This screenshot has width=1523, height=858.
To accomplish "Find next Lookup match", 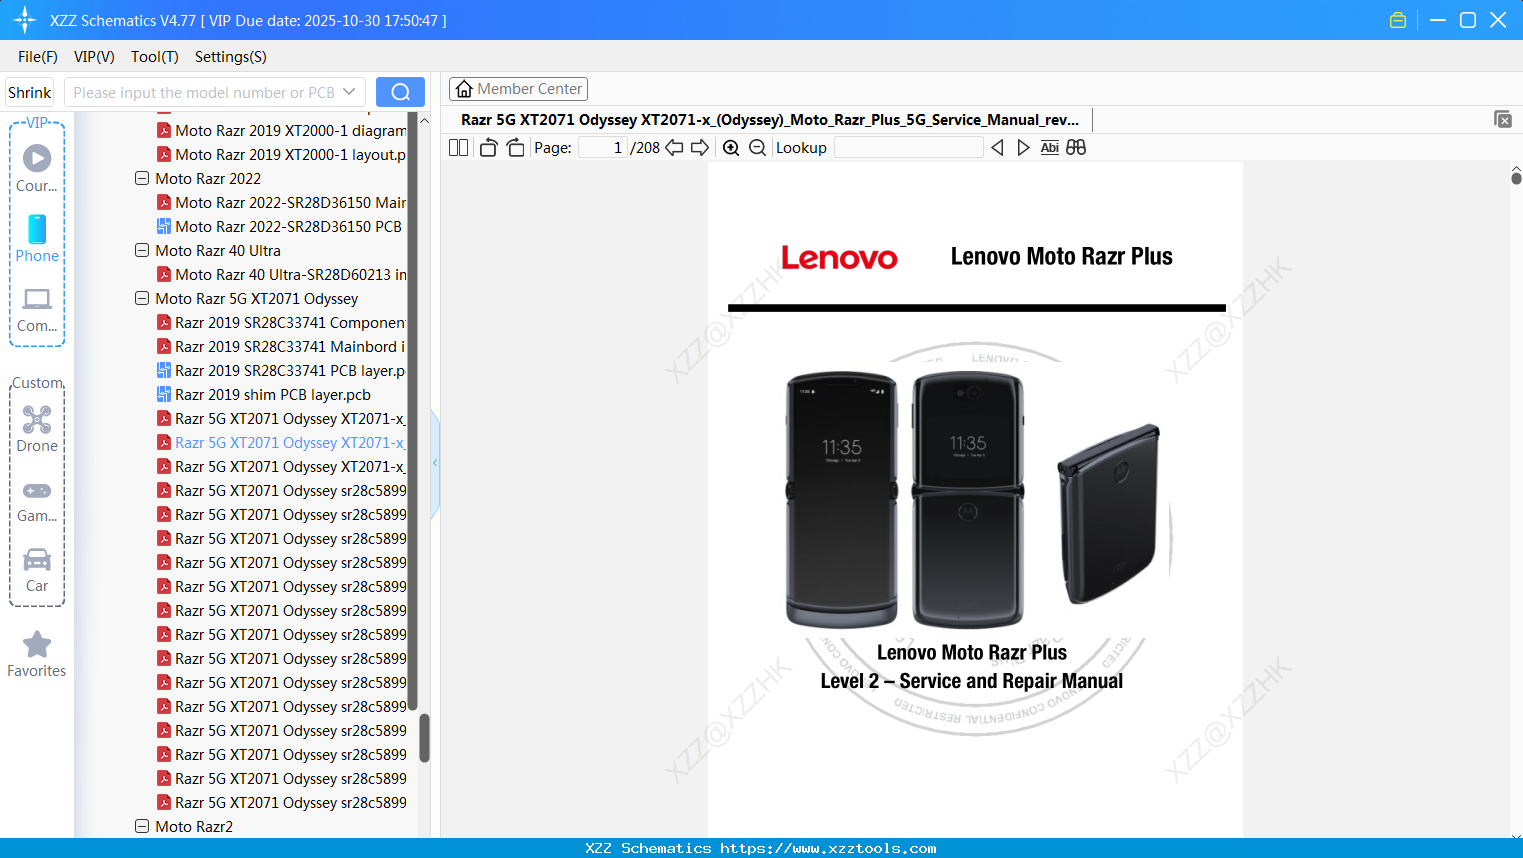I will pyautogui.click(x=1023, y=148).
